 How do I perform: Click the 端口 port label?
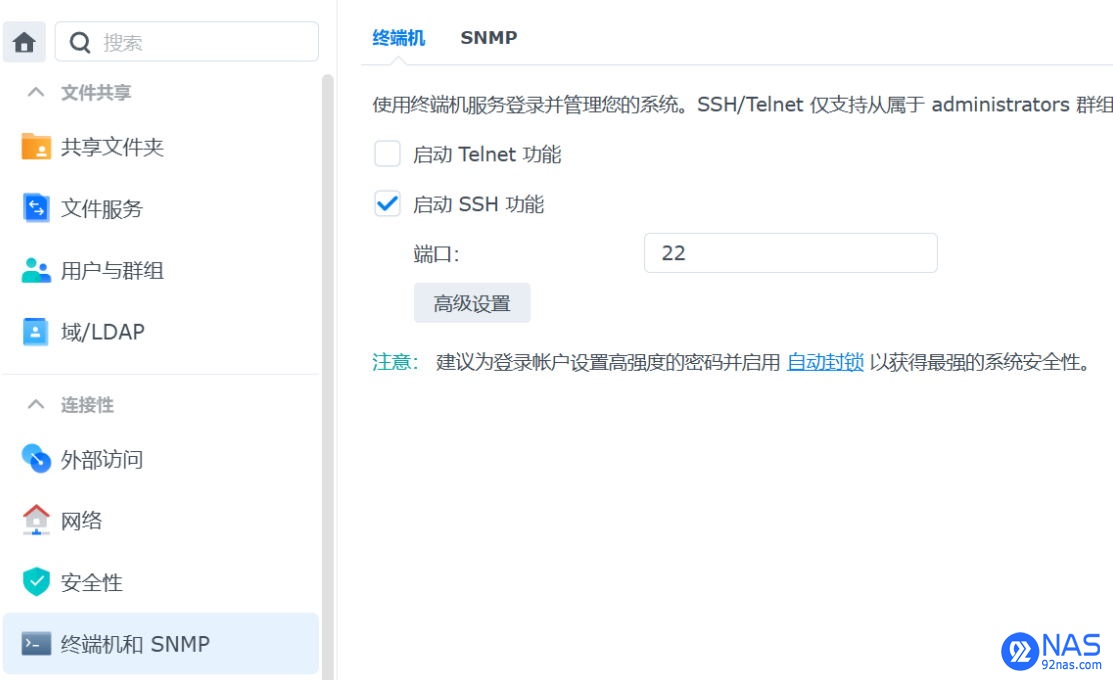436,253
